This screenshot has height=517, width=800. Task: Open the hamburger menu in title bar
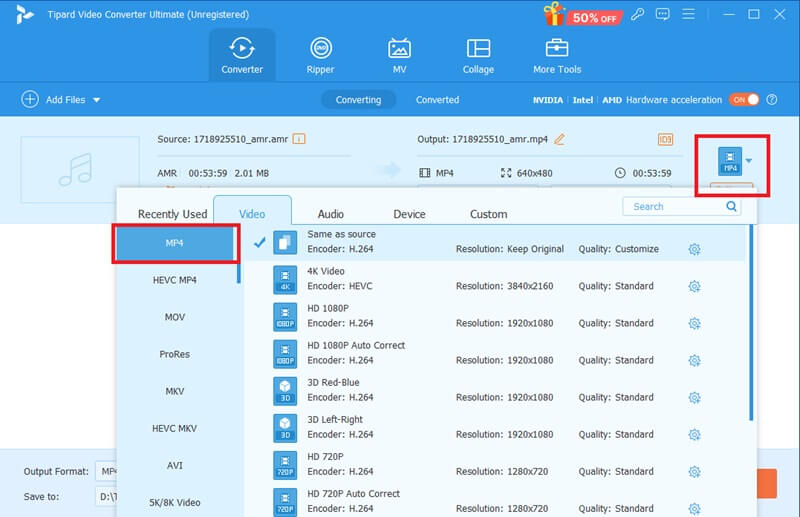tap(688, 14)
